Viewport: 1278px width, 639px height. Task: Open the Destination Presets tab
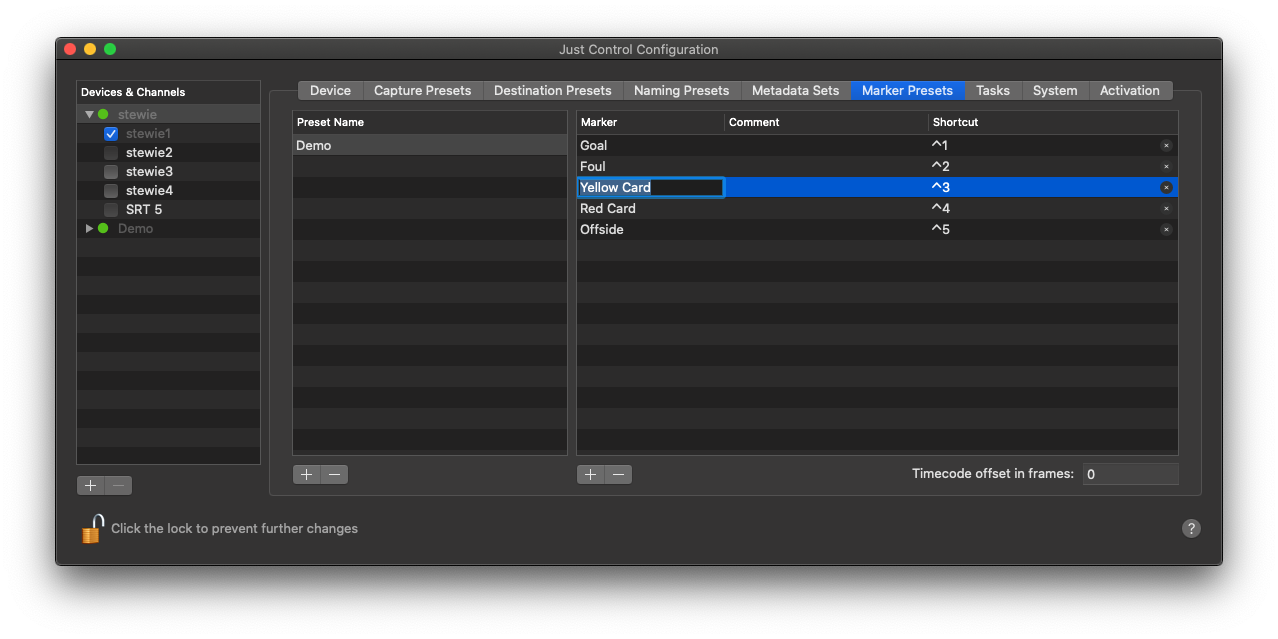552,90
